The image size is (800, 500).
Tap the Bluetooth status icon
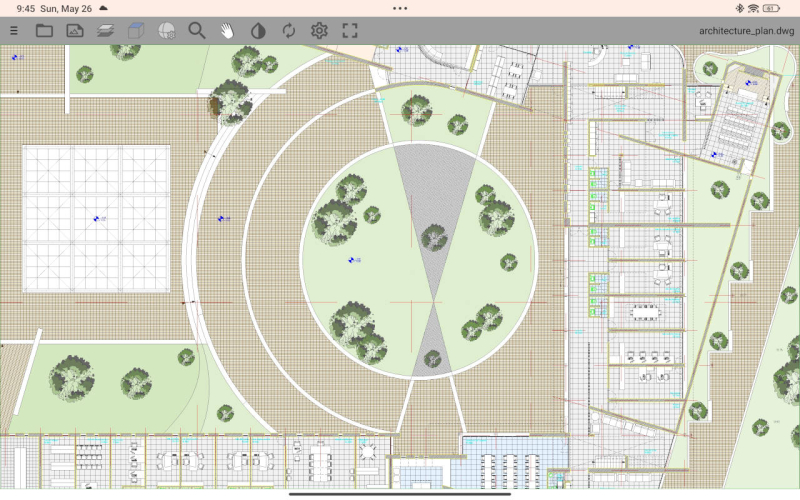click(x=740, y=8)
